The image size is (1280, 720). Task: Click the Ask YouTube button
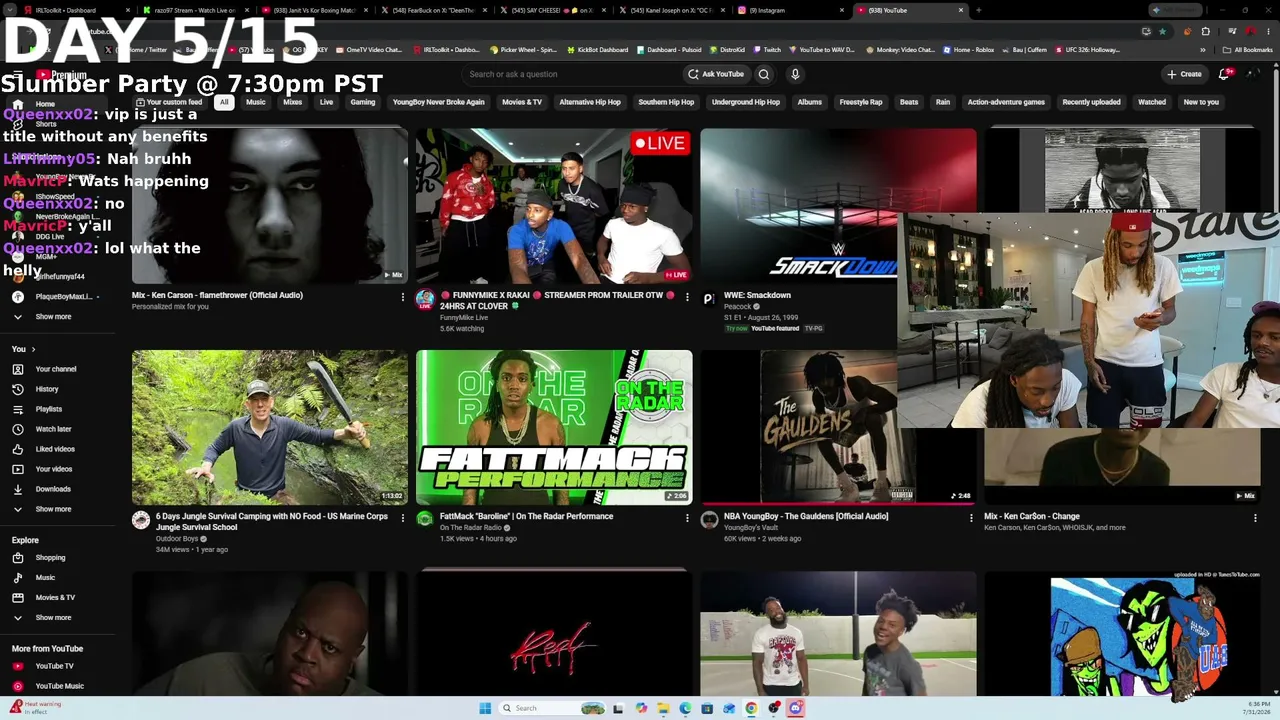tap(716, 74)
